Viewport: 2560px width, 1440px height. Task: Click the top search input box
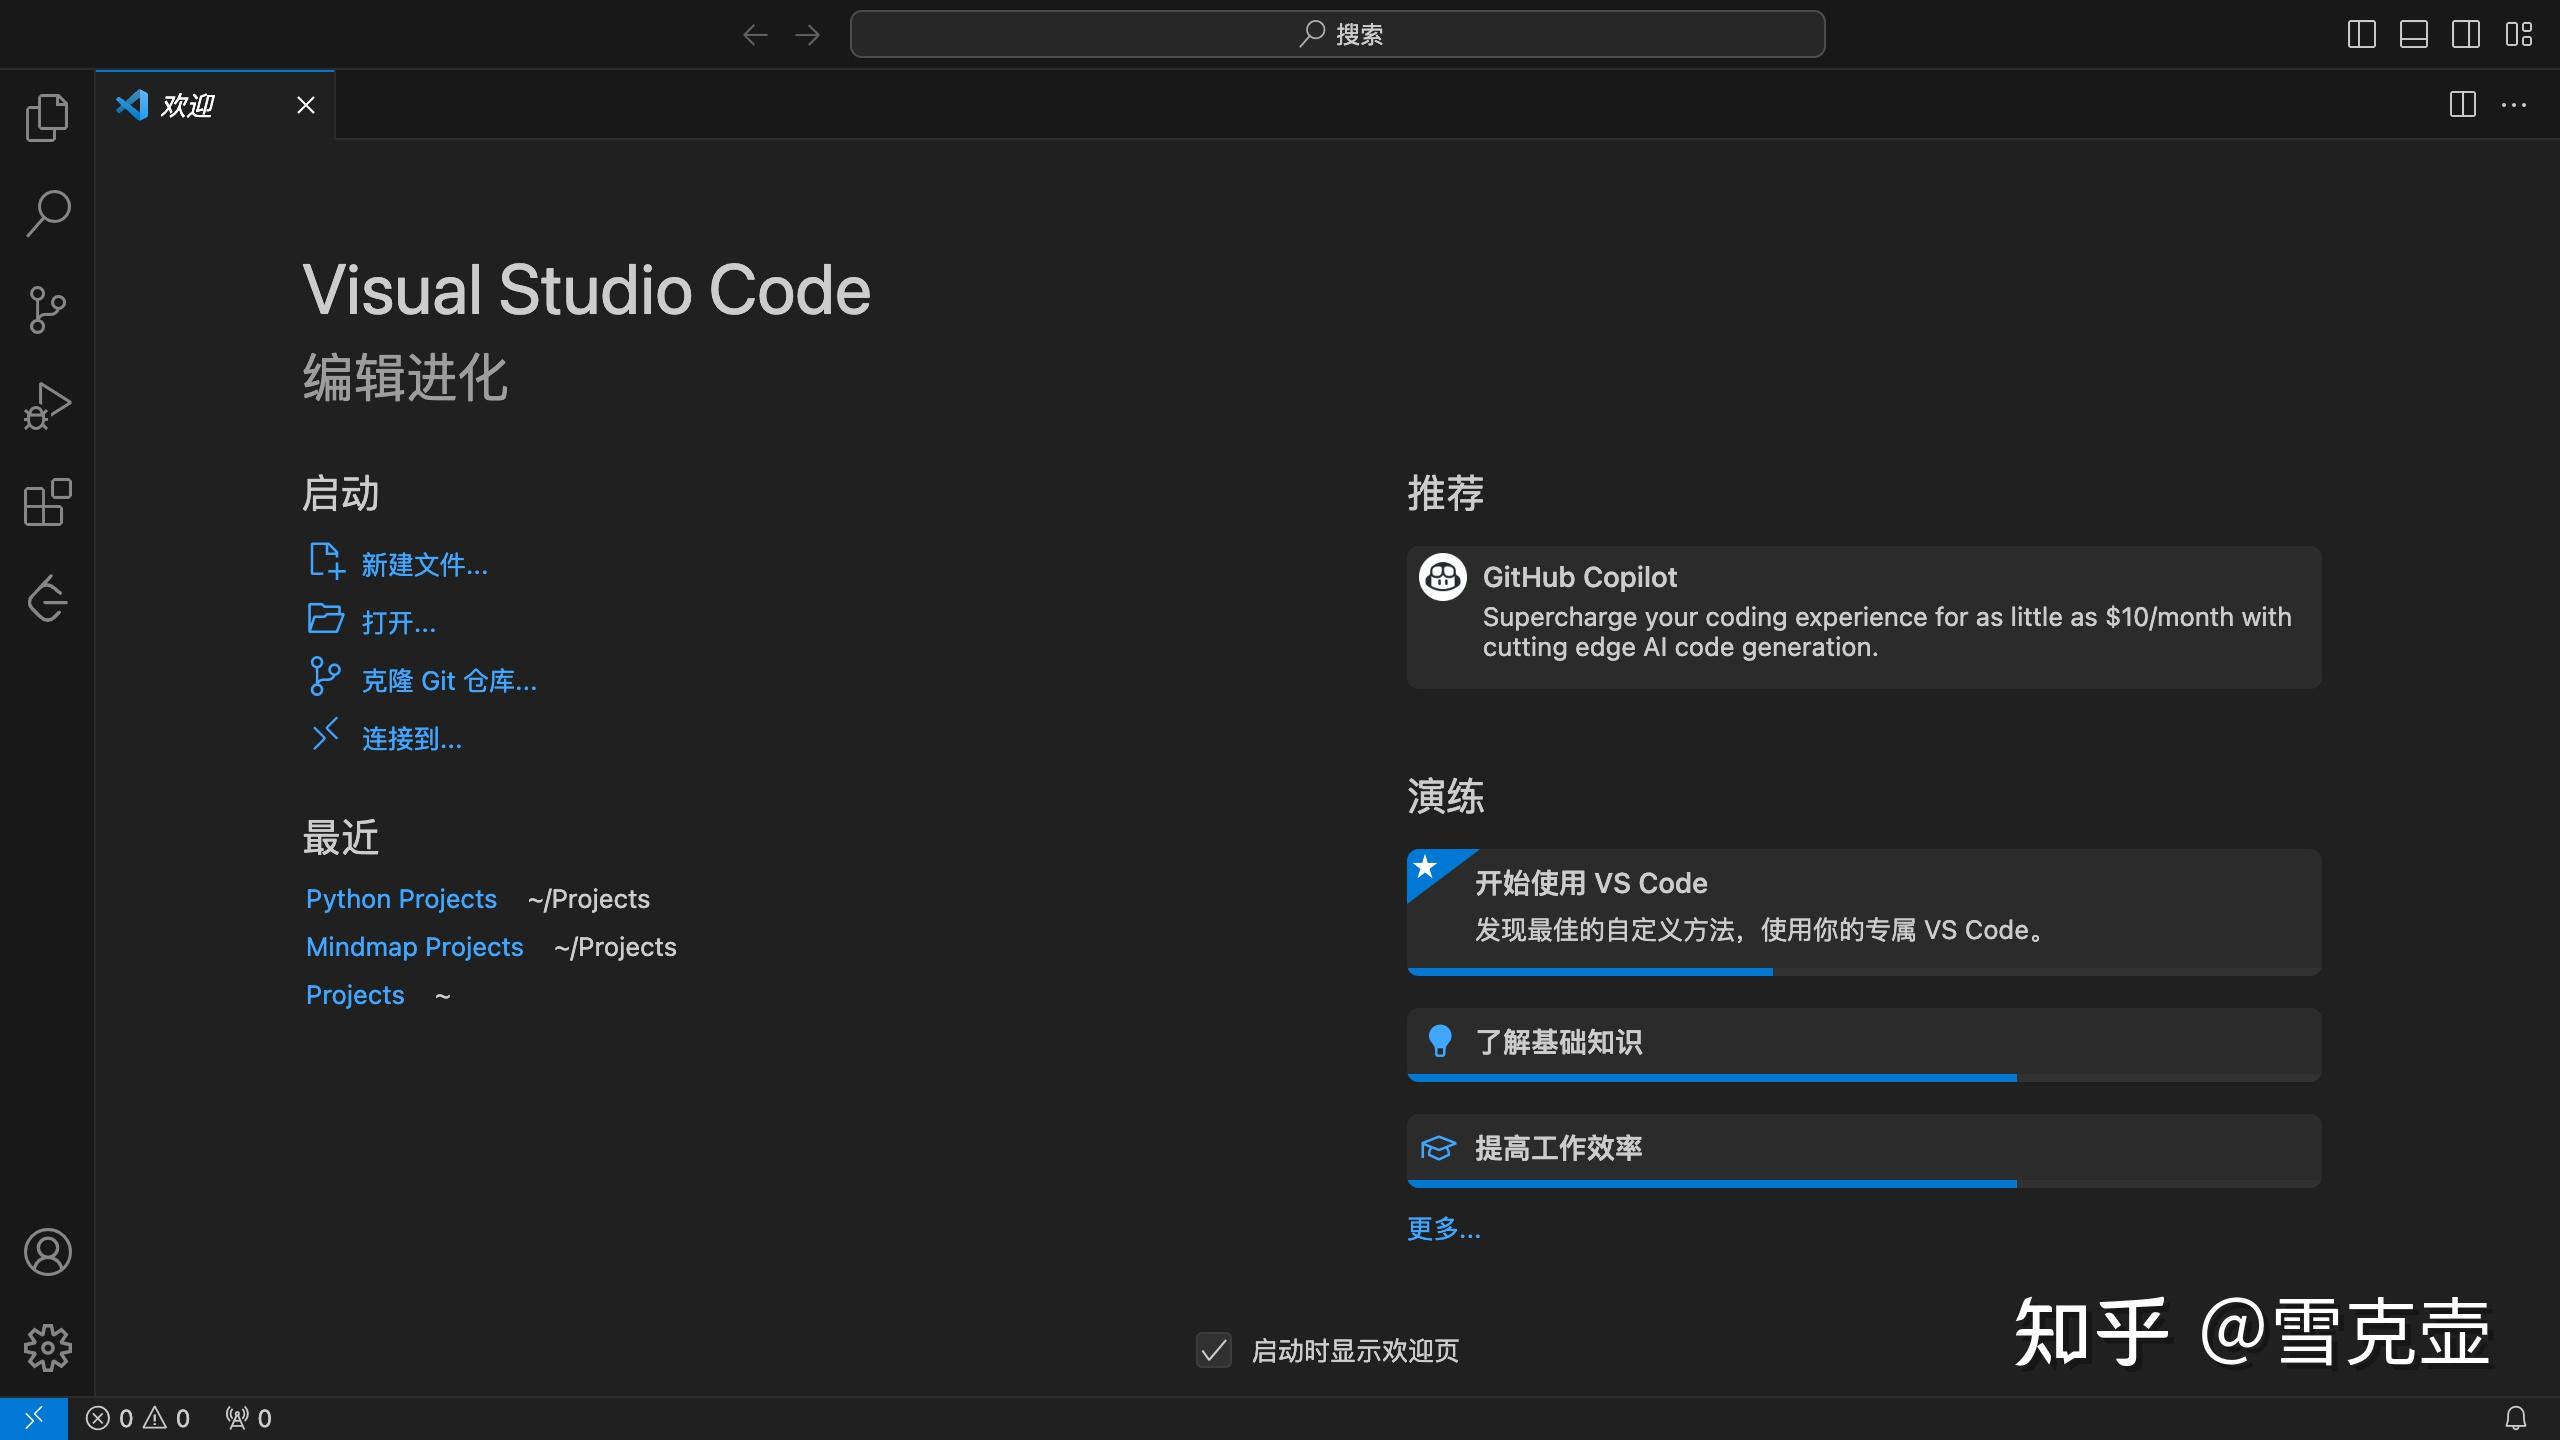pos(1338,33)
